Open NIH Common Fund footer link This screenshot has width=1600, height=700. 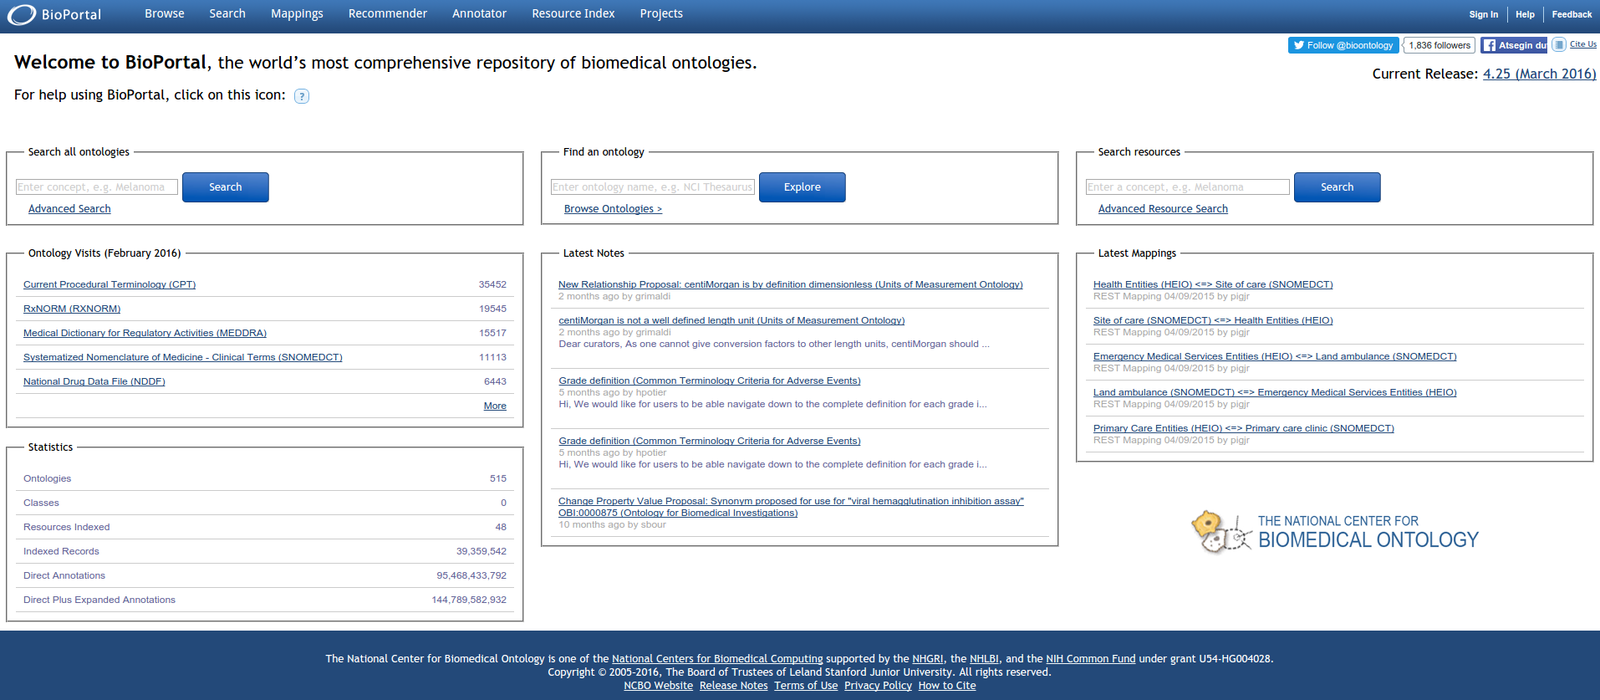click(x=1090, y=659)
